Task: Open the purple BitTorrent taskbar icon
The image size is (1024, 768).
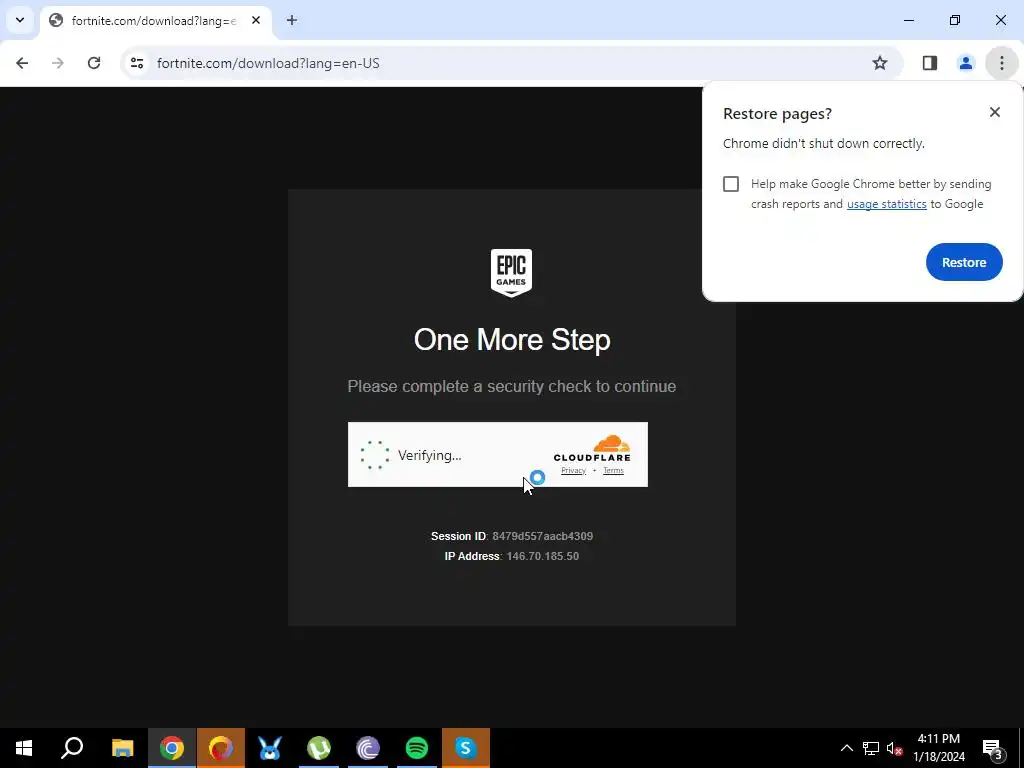Action: click(368, 748)
